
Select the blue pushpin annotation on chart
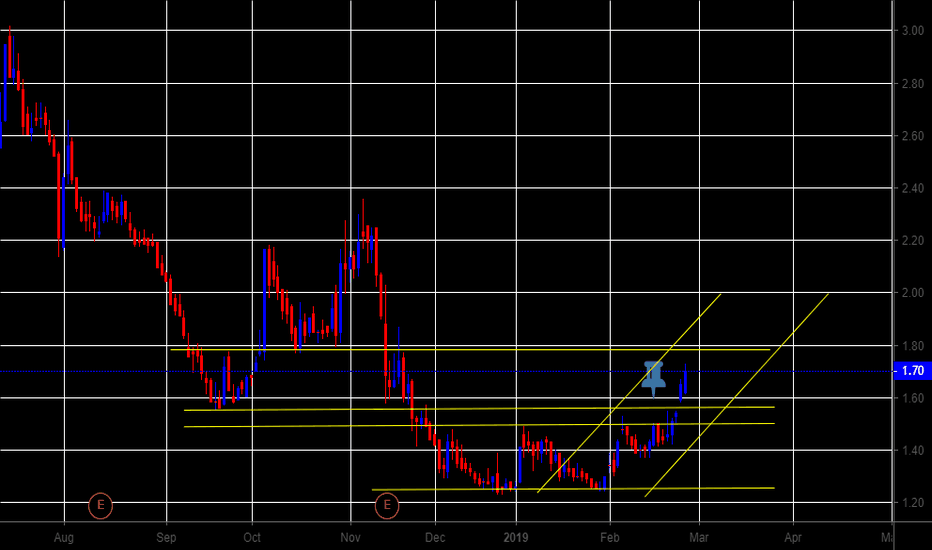pos(654,379)
